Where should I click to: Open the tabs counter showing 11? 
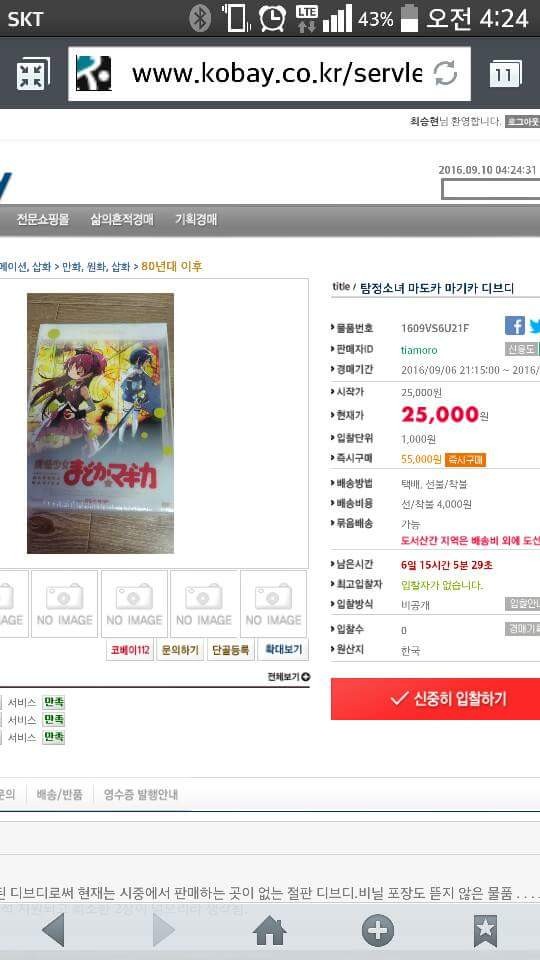point(506,74)
